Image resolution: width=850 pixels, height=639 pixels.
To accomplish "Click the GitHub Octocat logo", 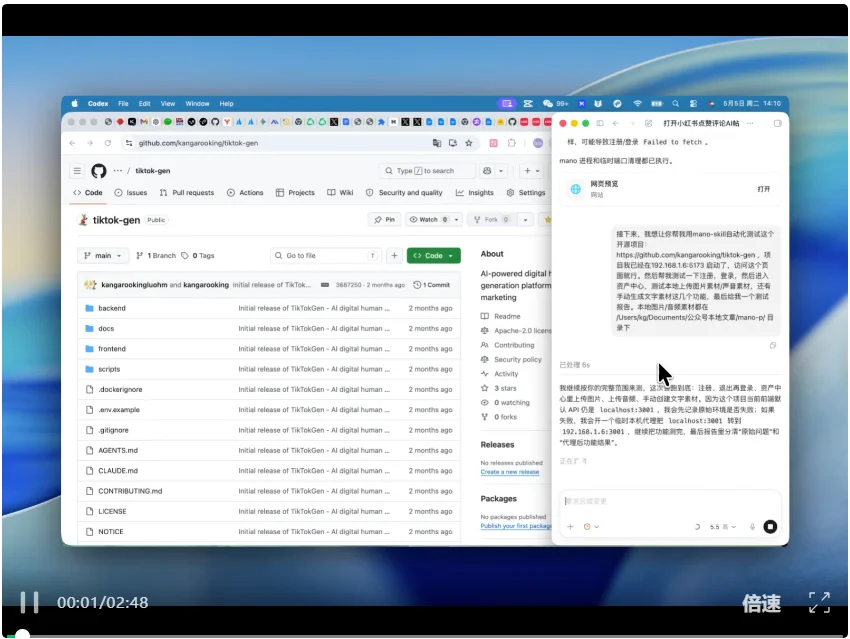I will [x=99, y=171].
